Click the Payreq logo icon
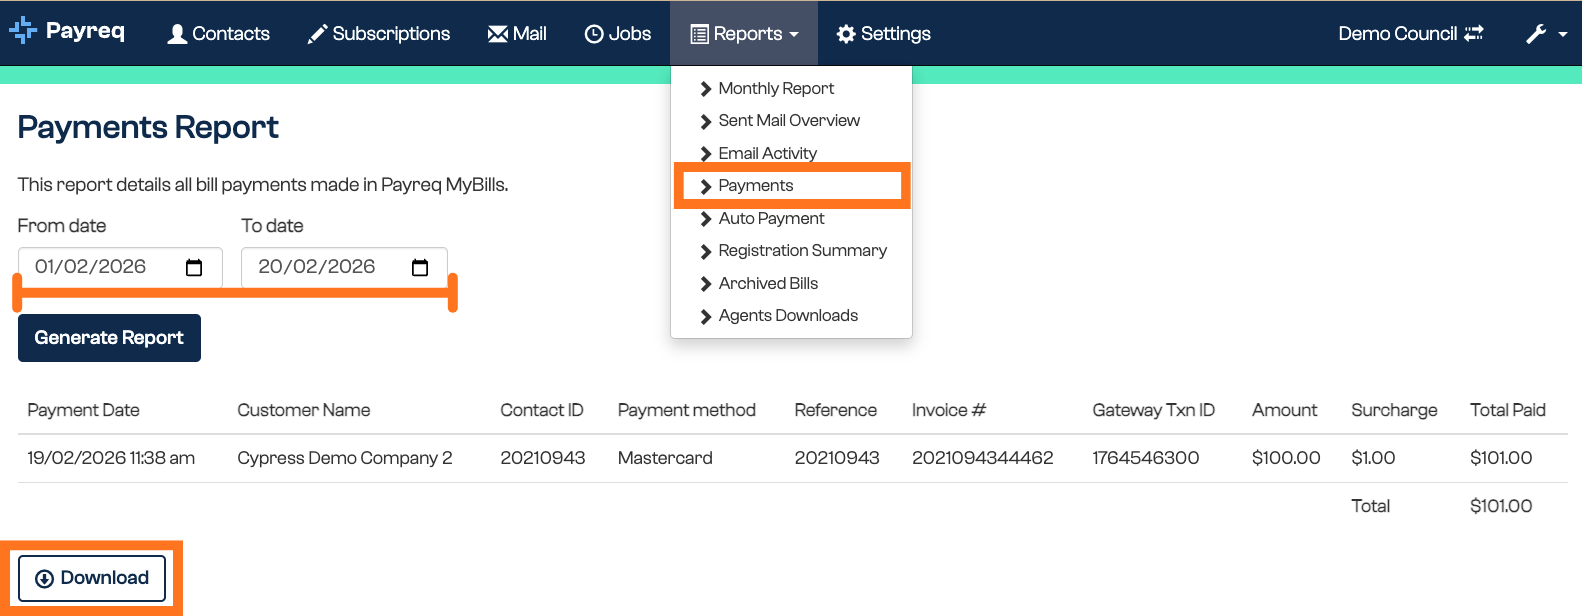 click(x=22, y=31)
